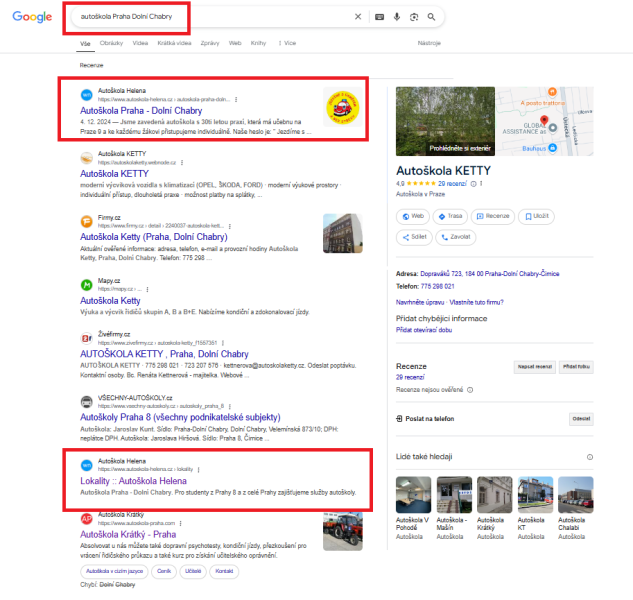Click the Web button in knowledge panel
633x600 pixels.
413,216
